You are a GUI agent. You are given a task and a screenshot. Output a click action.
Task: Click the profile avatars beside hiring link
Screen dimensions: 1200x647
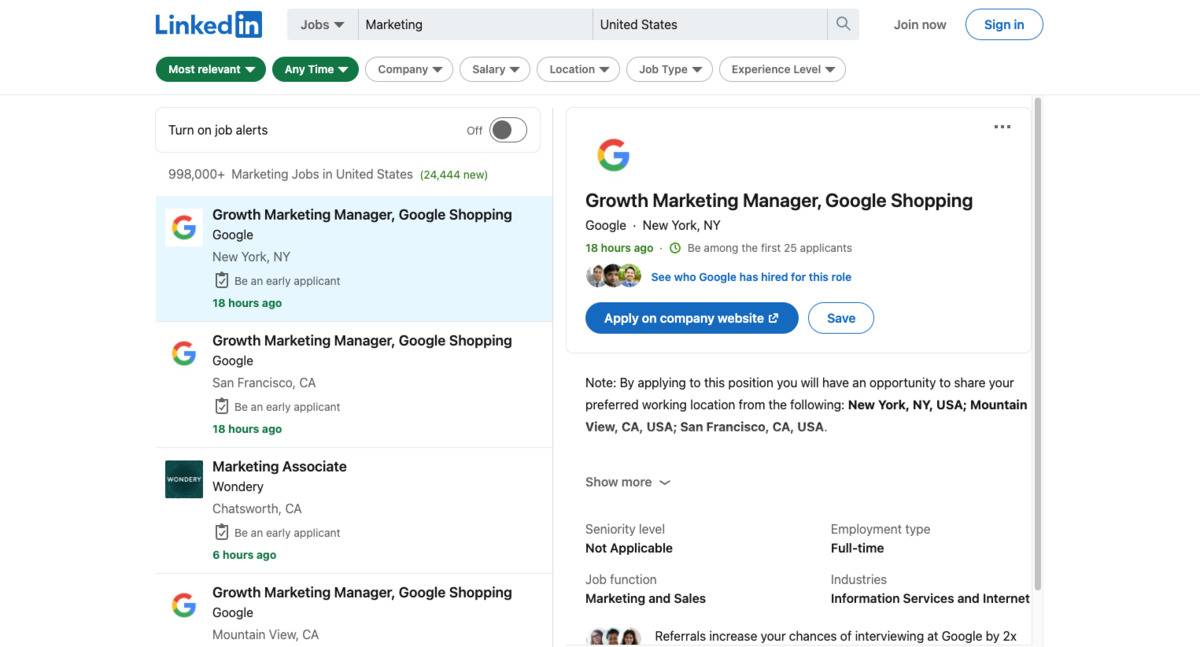[x=613, y=276]
